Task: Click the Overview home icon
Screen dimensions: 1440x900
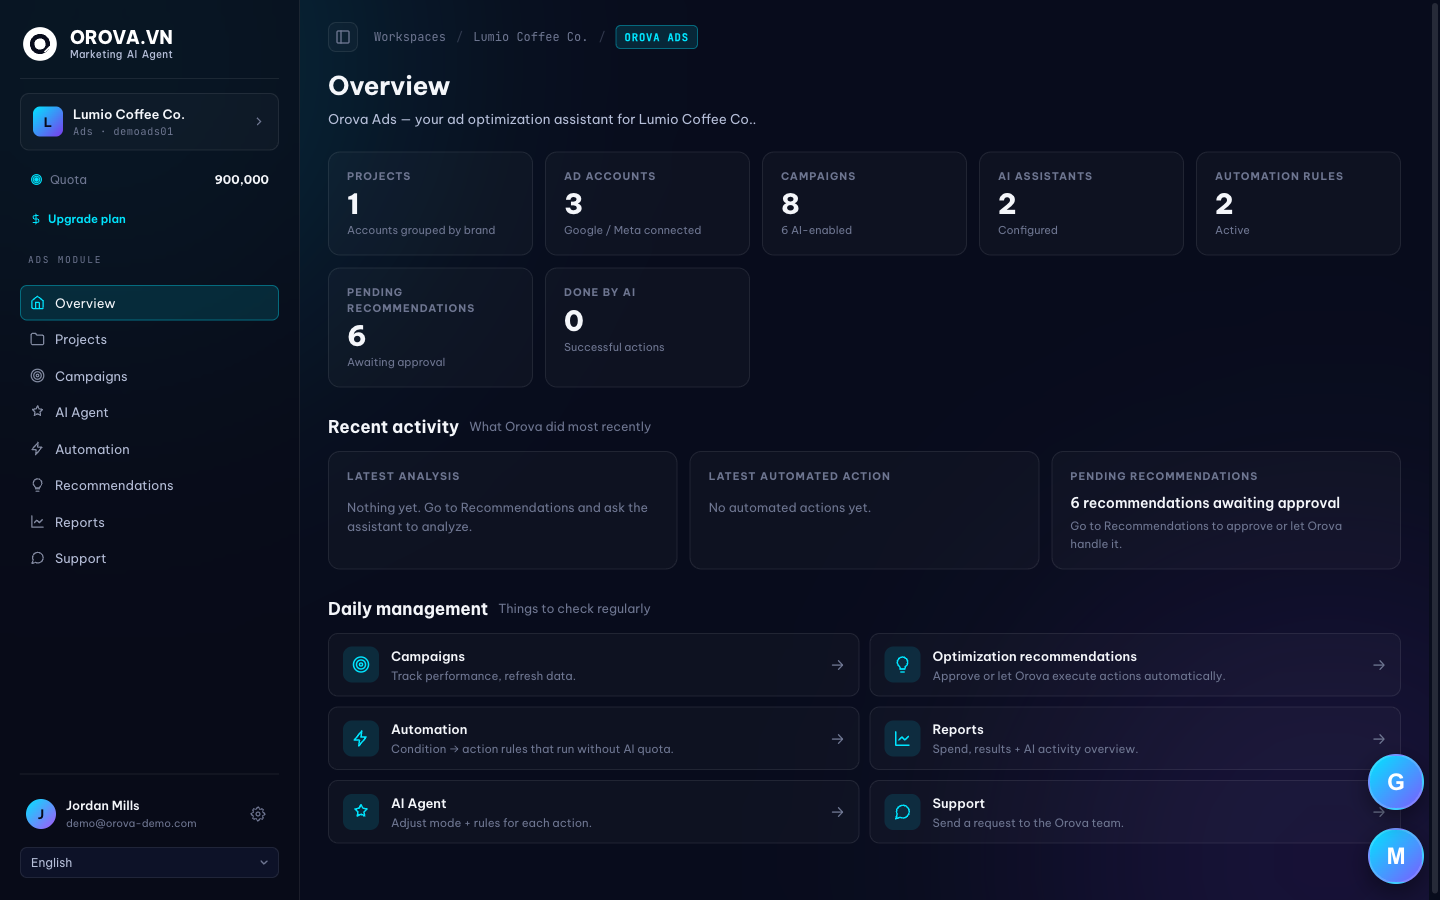Action: [37, 303]
